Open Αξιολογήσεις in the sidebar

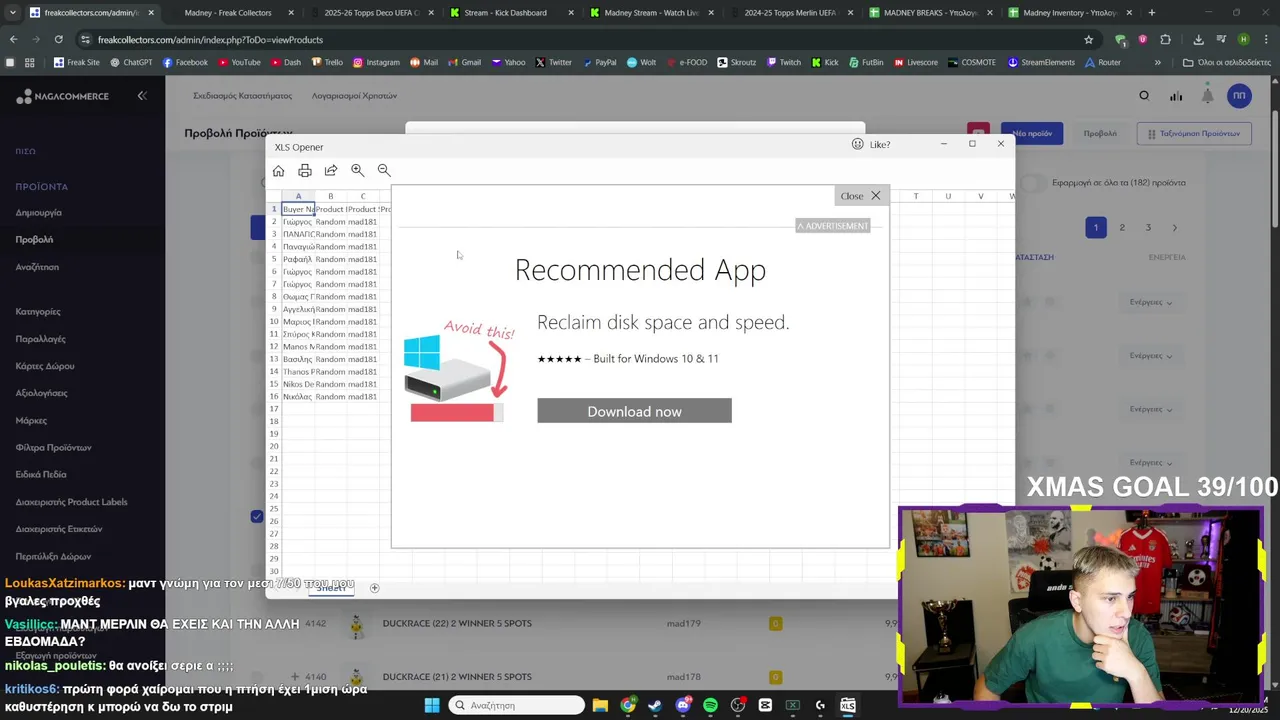(41, 393)
